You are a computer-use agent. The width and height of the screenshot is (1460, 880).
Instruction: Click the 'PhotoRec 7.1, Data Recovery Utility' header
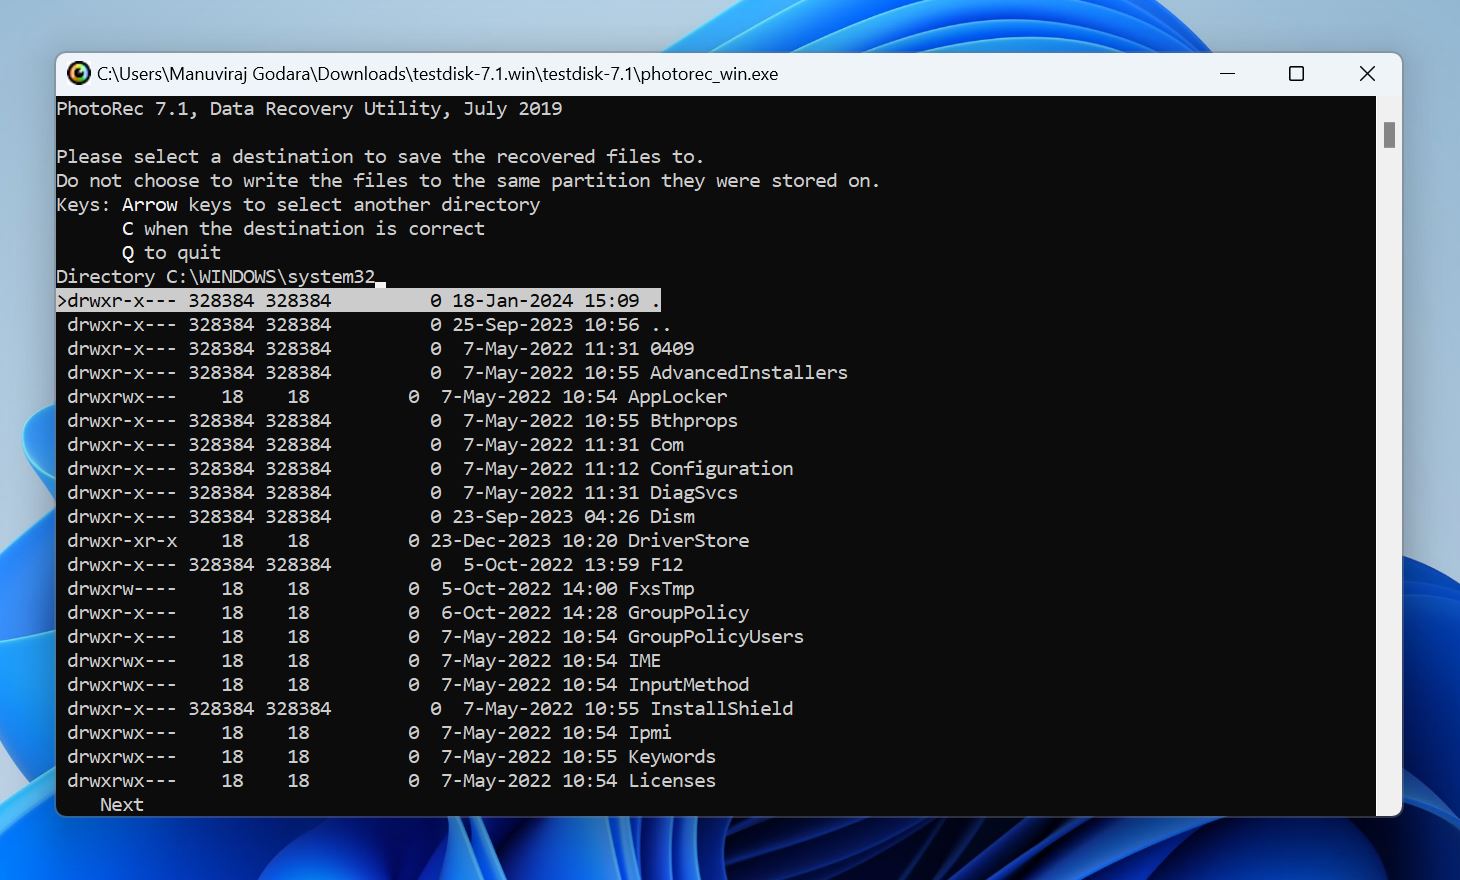point(309,108)
